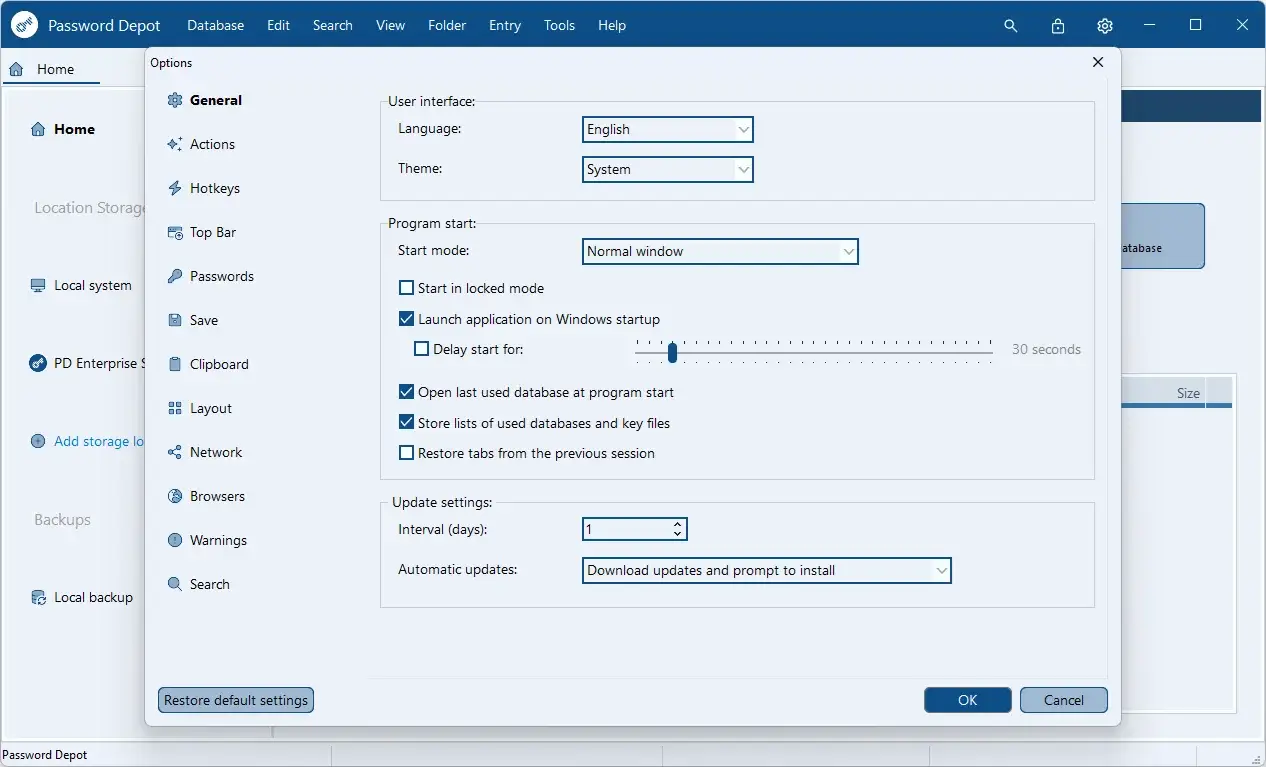Click the Browsers globe icon

[175, 496]
